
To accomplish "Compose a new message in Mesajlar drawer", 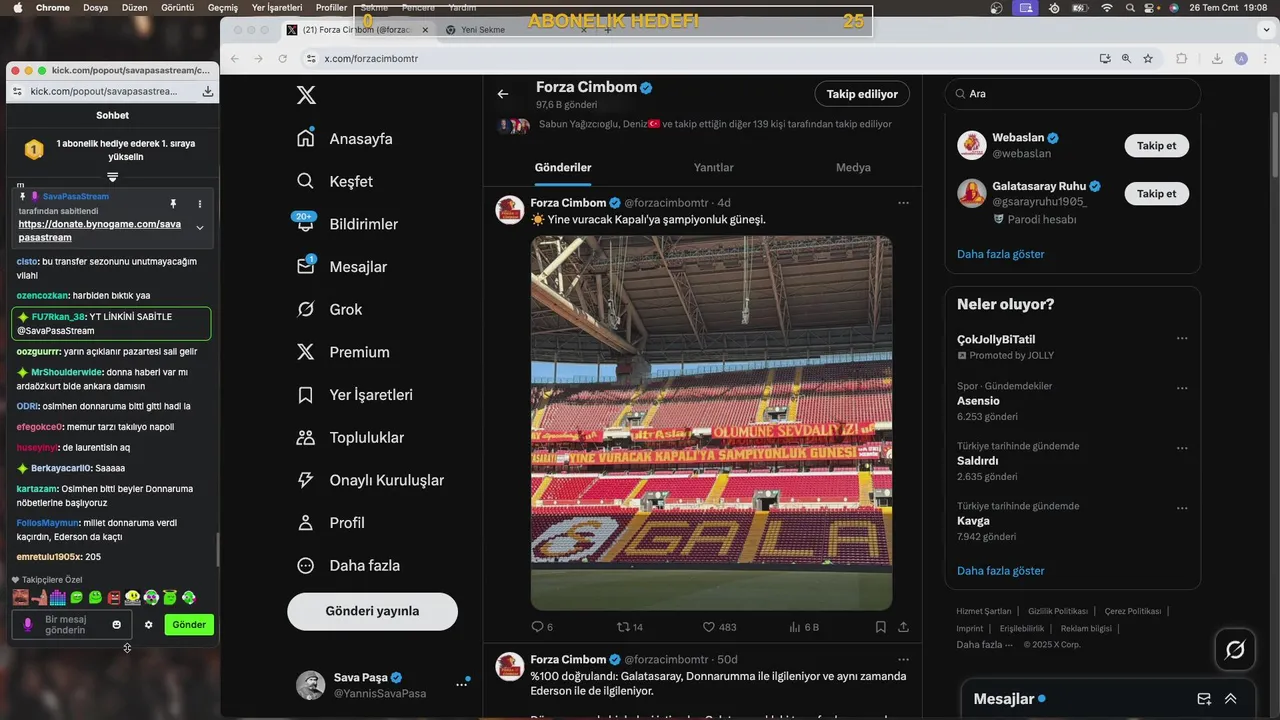I will coord(1204,699).
